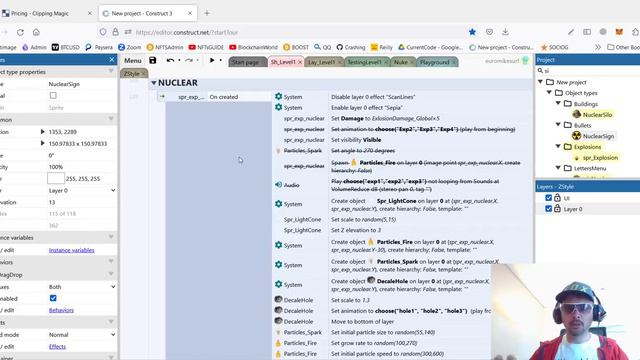Open the Blend mode Normal dropdown

[82, 335]
